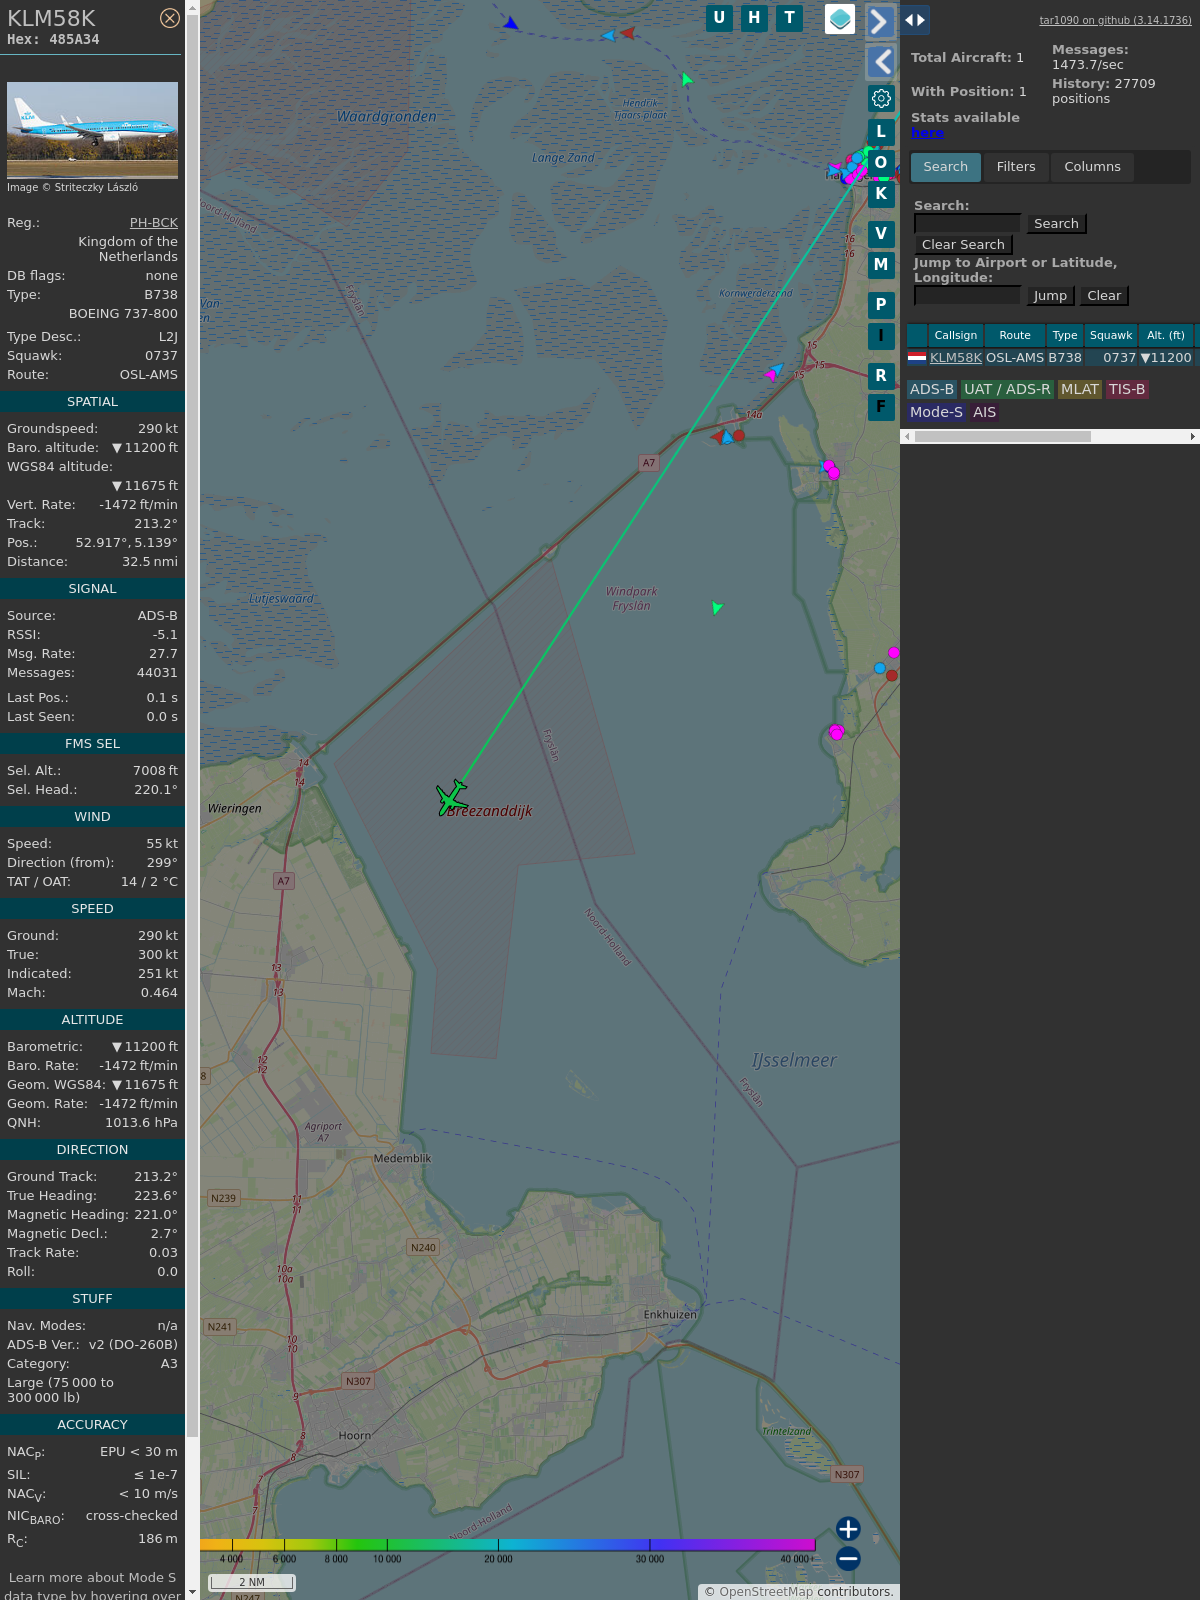Toggle sidebar width double-arrow icon
The width and height of the screenshot is (1200, 1600).
coord(915,19)
